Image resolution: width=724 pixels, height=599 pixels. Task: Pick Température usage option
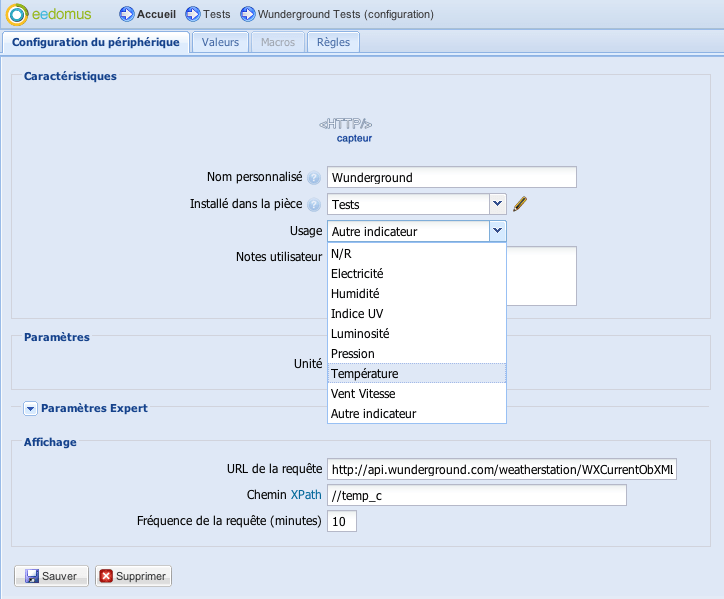coord(416,374)
